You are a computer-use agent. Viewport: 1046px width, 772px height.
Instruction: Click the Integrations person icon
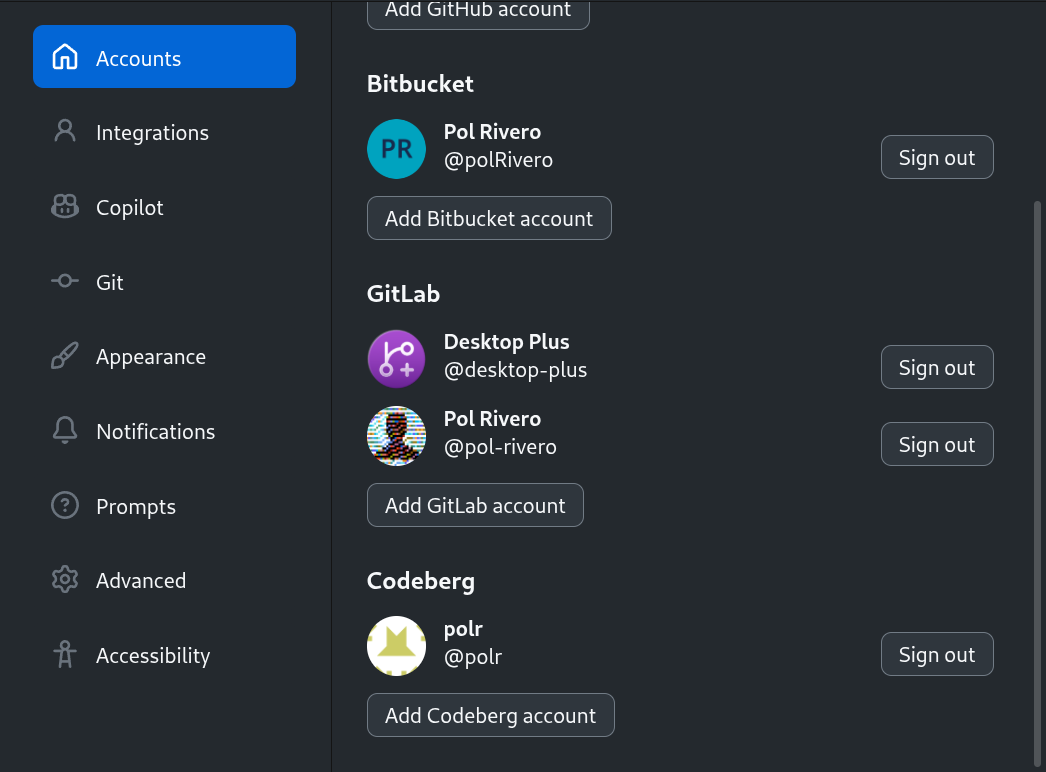65,131
